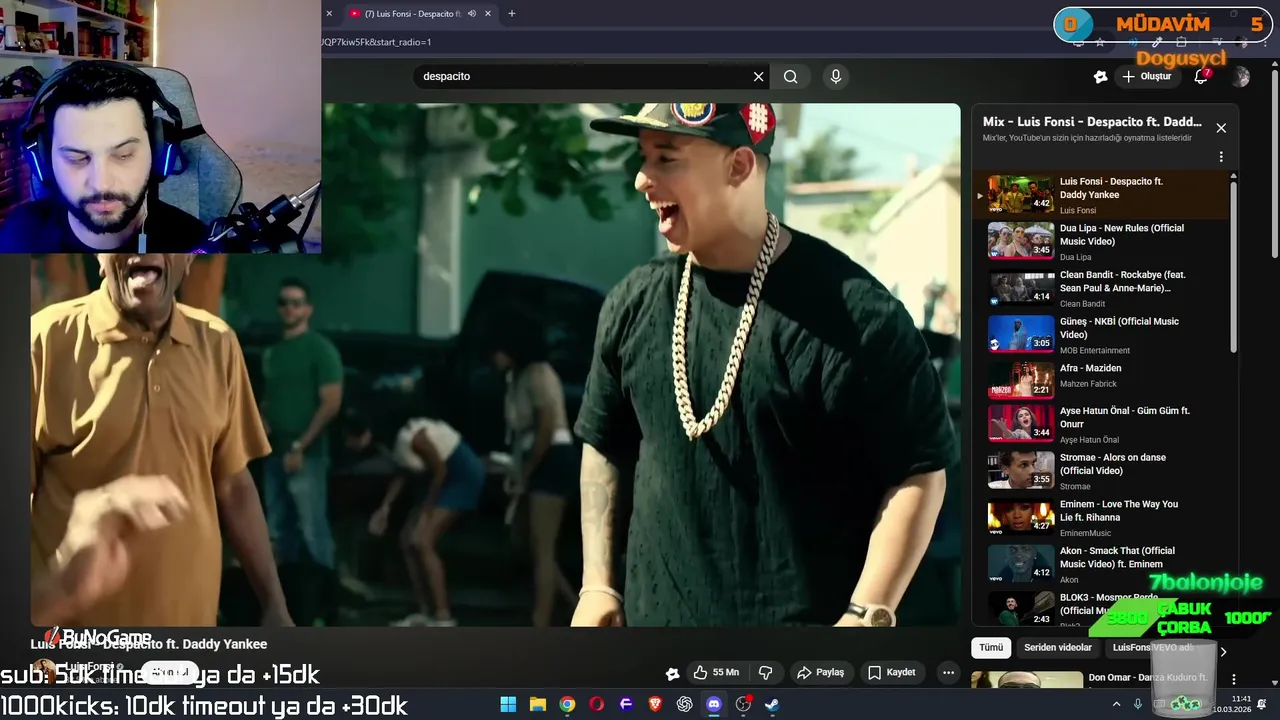This screenshot has width=1280, height=720.
Task: Show next filter chips with arrow
Action: click(x=1222, y=652)
